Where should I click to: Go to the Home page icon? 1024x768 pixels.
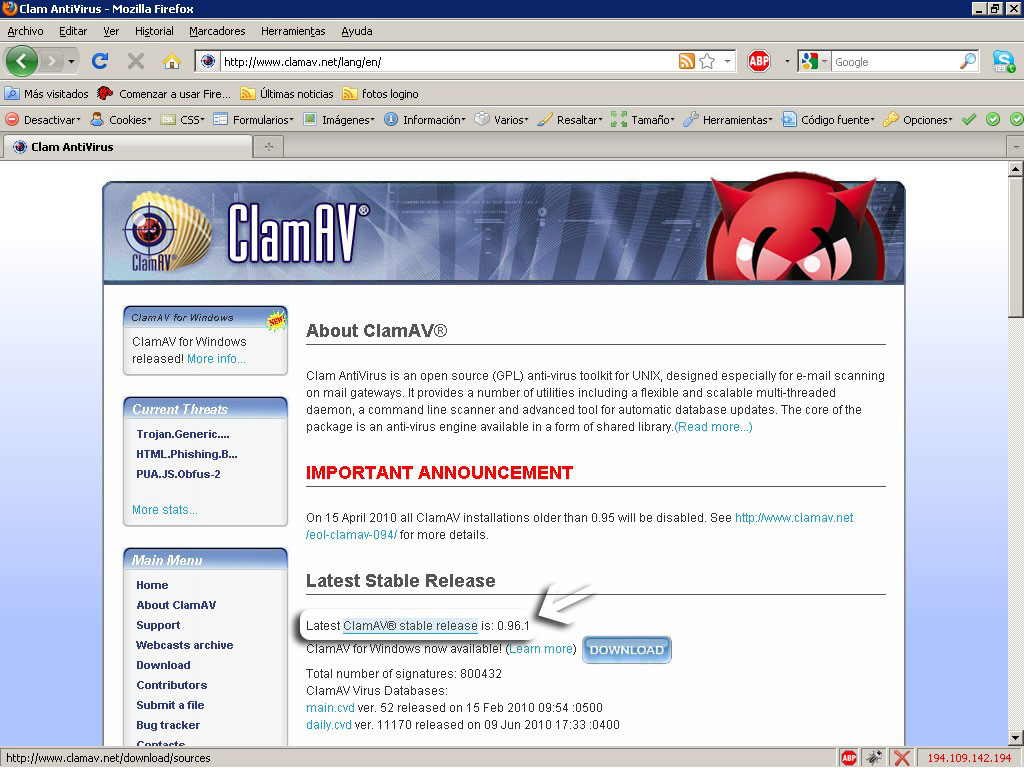coord(172,61)
